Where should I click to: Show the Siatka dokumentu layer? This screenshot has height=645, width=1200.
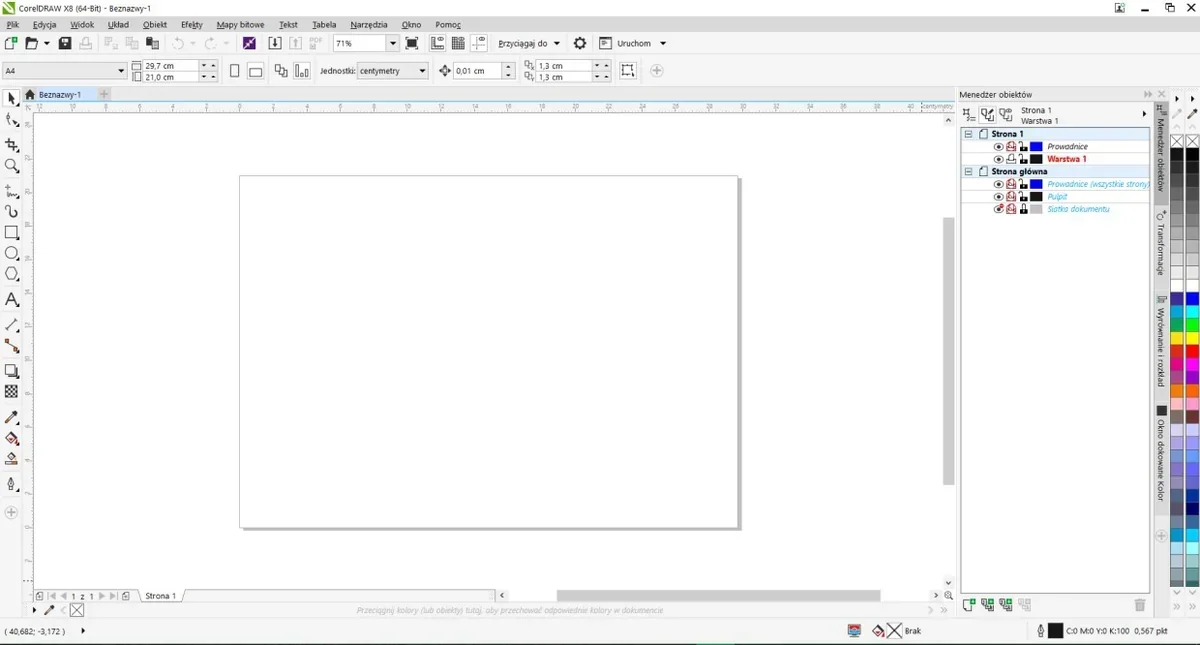[x=998, y=209]
